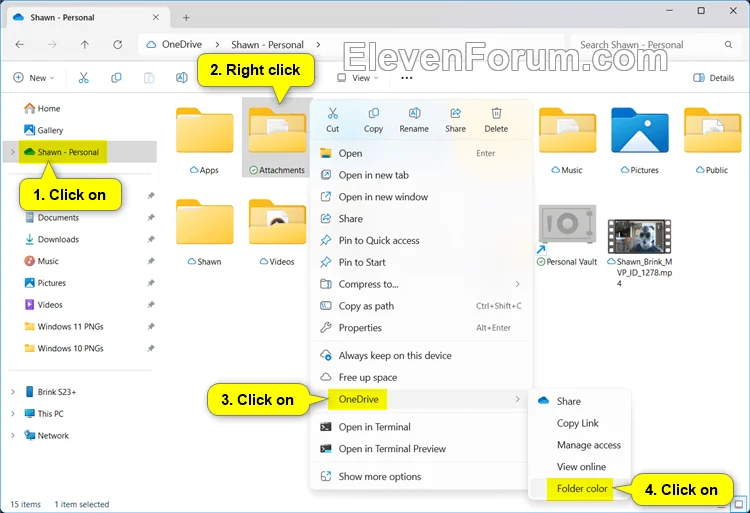The image size is (750, 513).
Task: Unpin Documents via its pin icon
Action: point(151,218)
